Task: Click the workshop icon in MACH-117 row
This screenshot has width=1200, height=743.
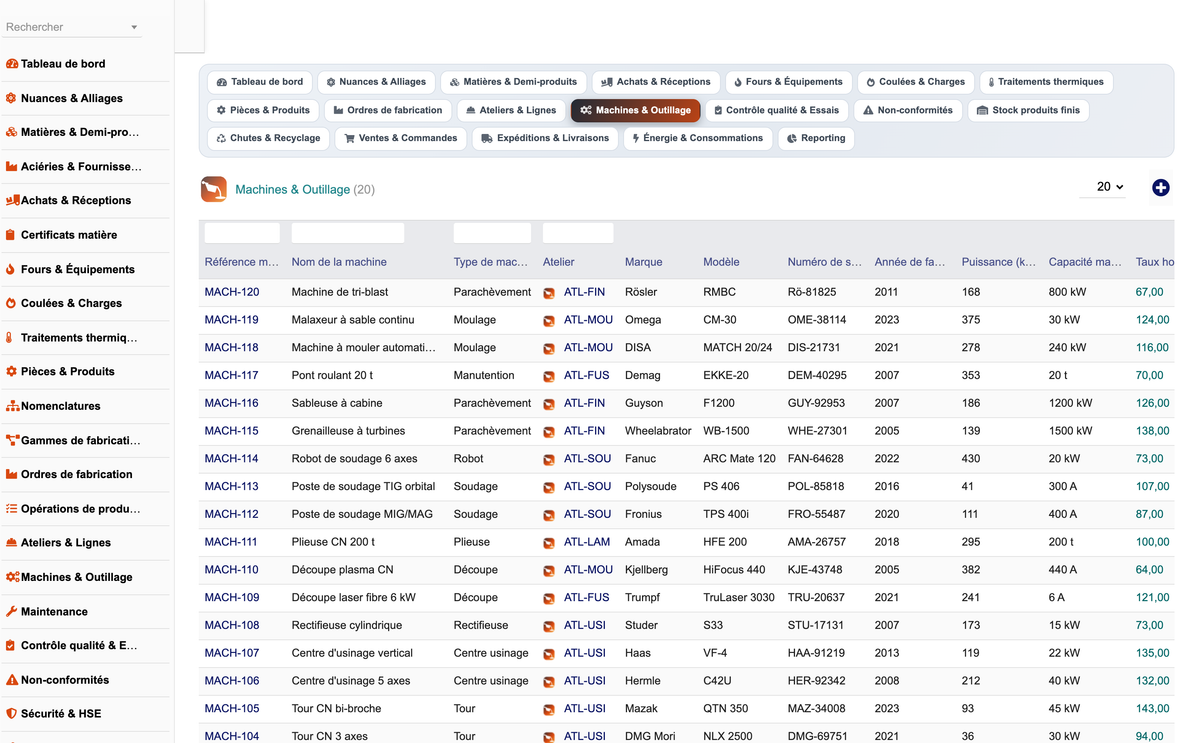Action: [549, 376]
